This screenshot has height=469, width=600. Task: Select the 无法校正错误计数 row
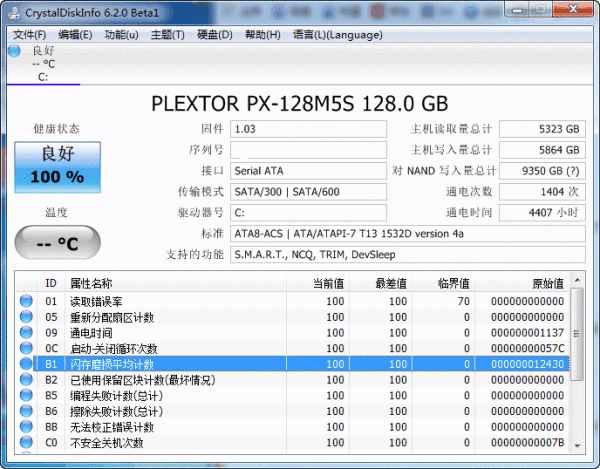tap(293, 427)
